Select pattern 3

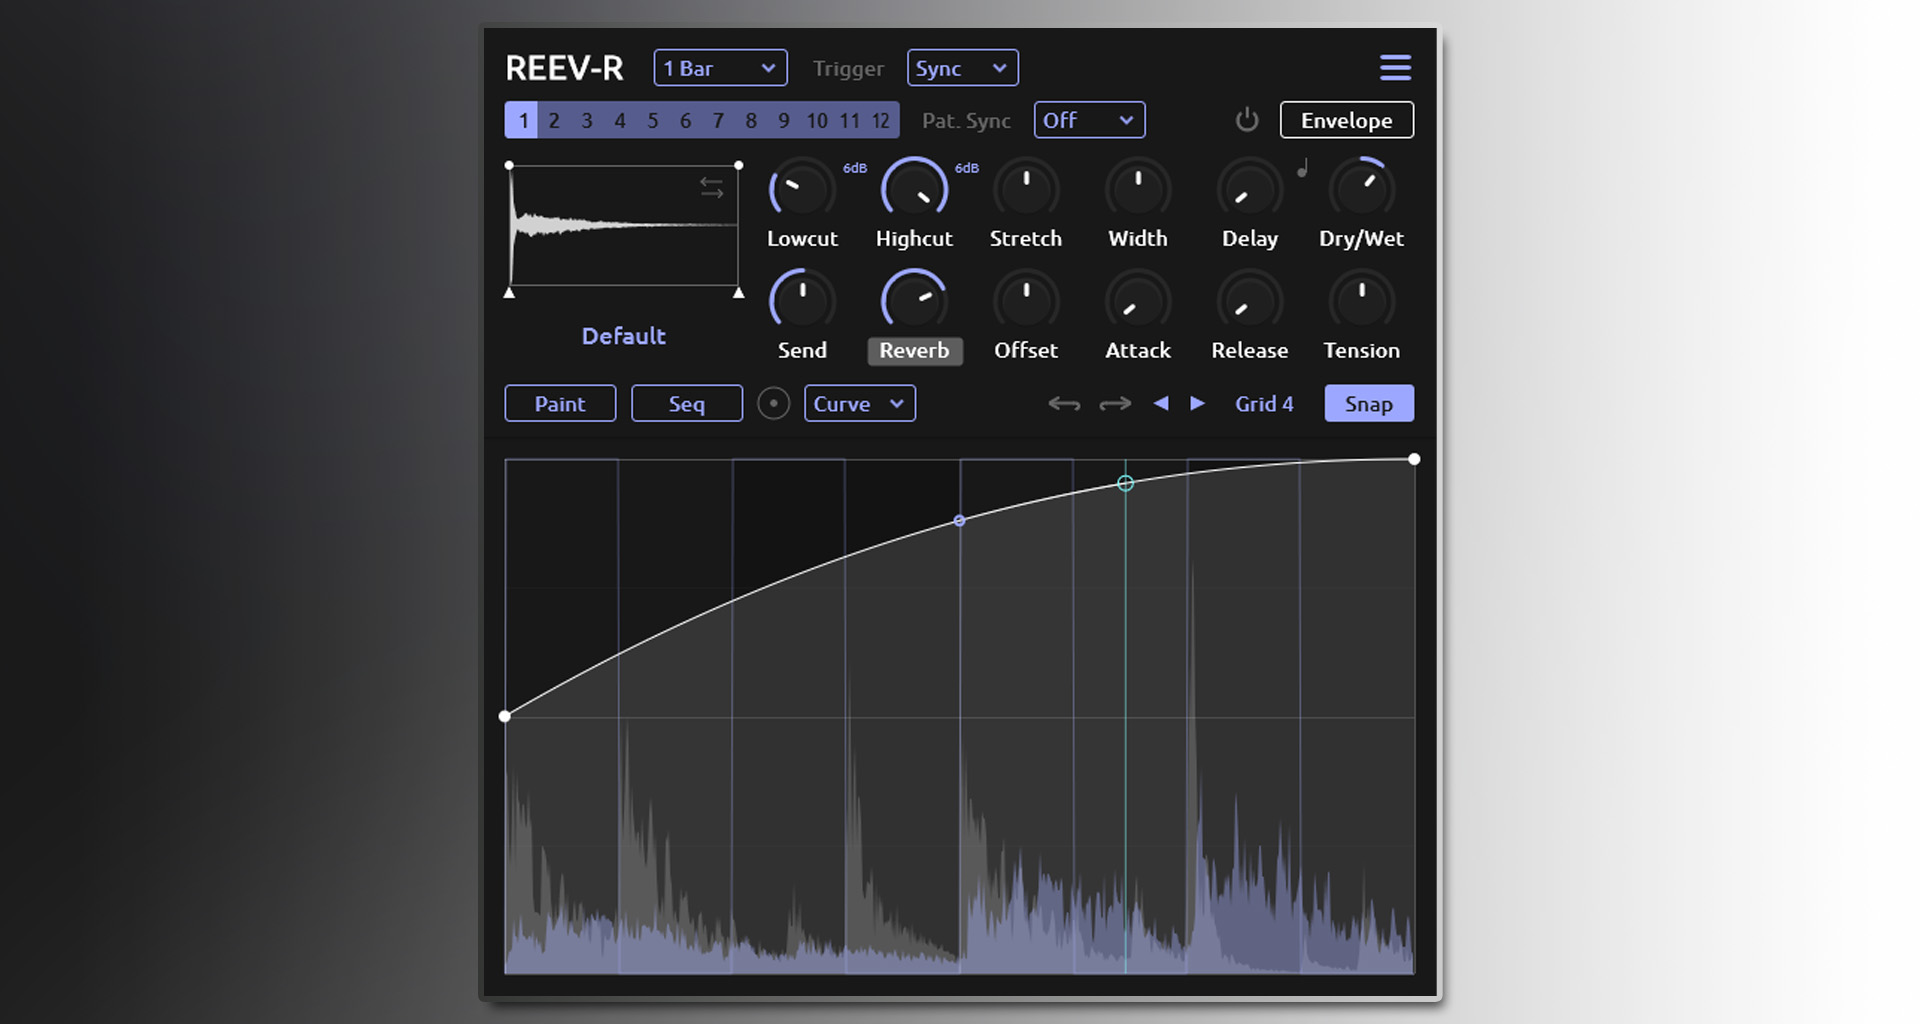[587, 120]
